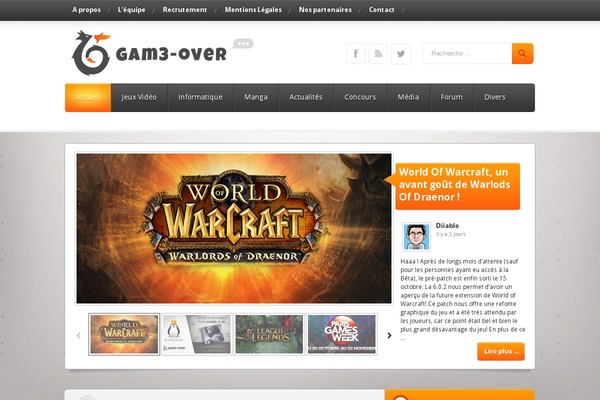Screen dimensions: 600x400
Task: Click the Lire plus button
Action: point(501,351)
